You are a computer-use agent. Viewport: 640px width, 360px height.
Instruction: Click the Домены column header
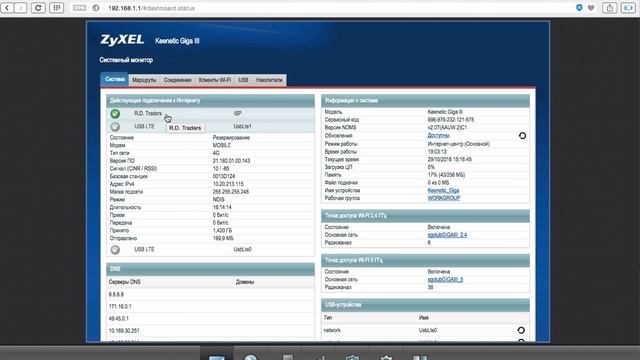[x=245, y=282]
